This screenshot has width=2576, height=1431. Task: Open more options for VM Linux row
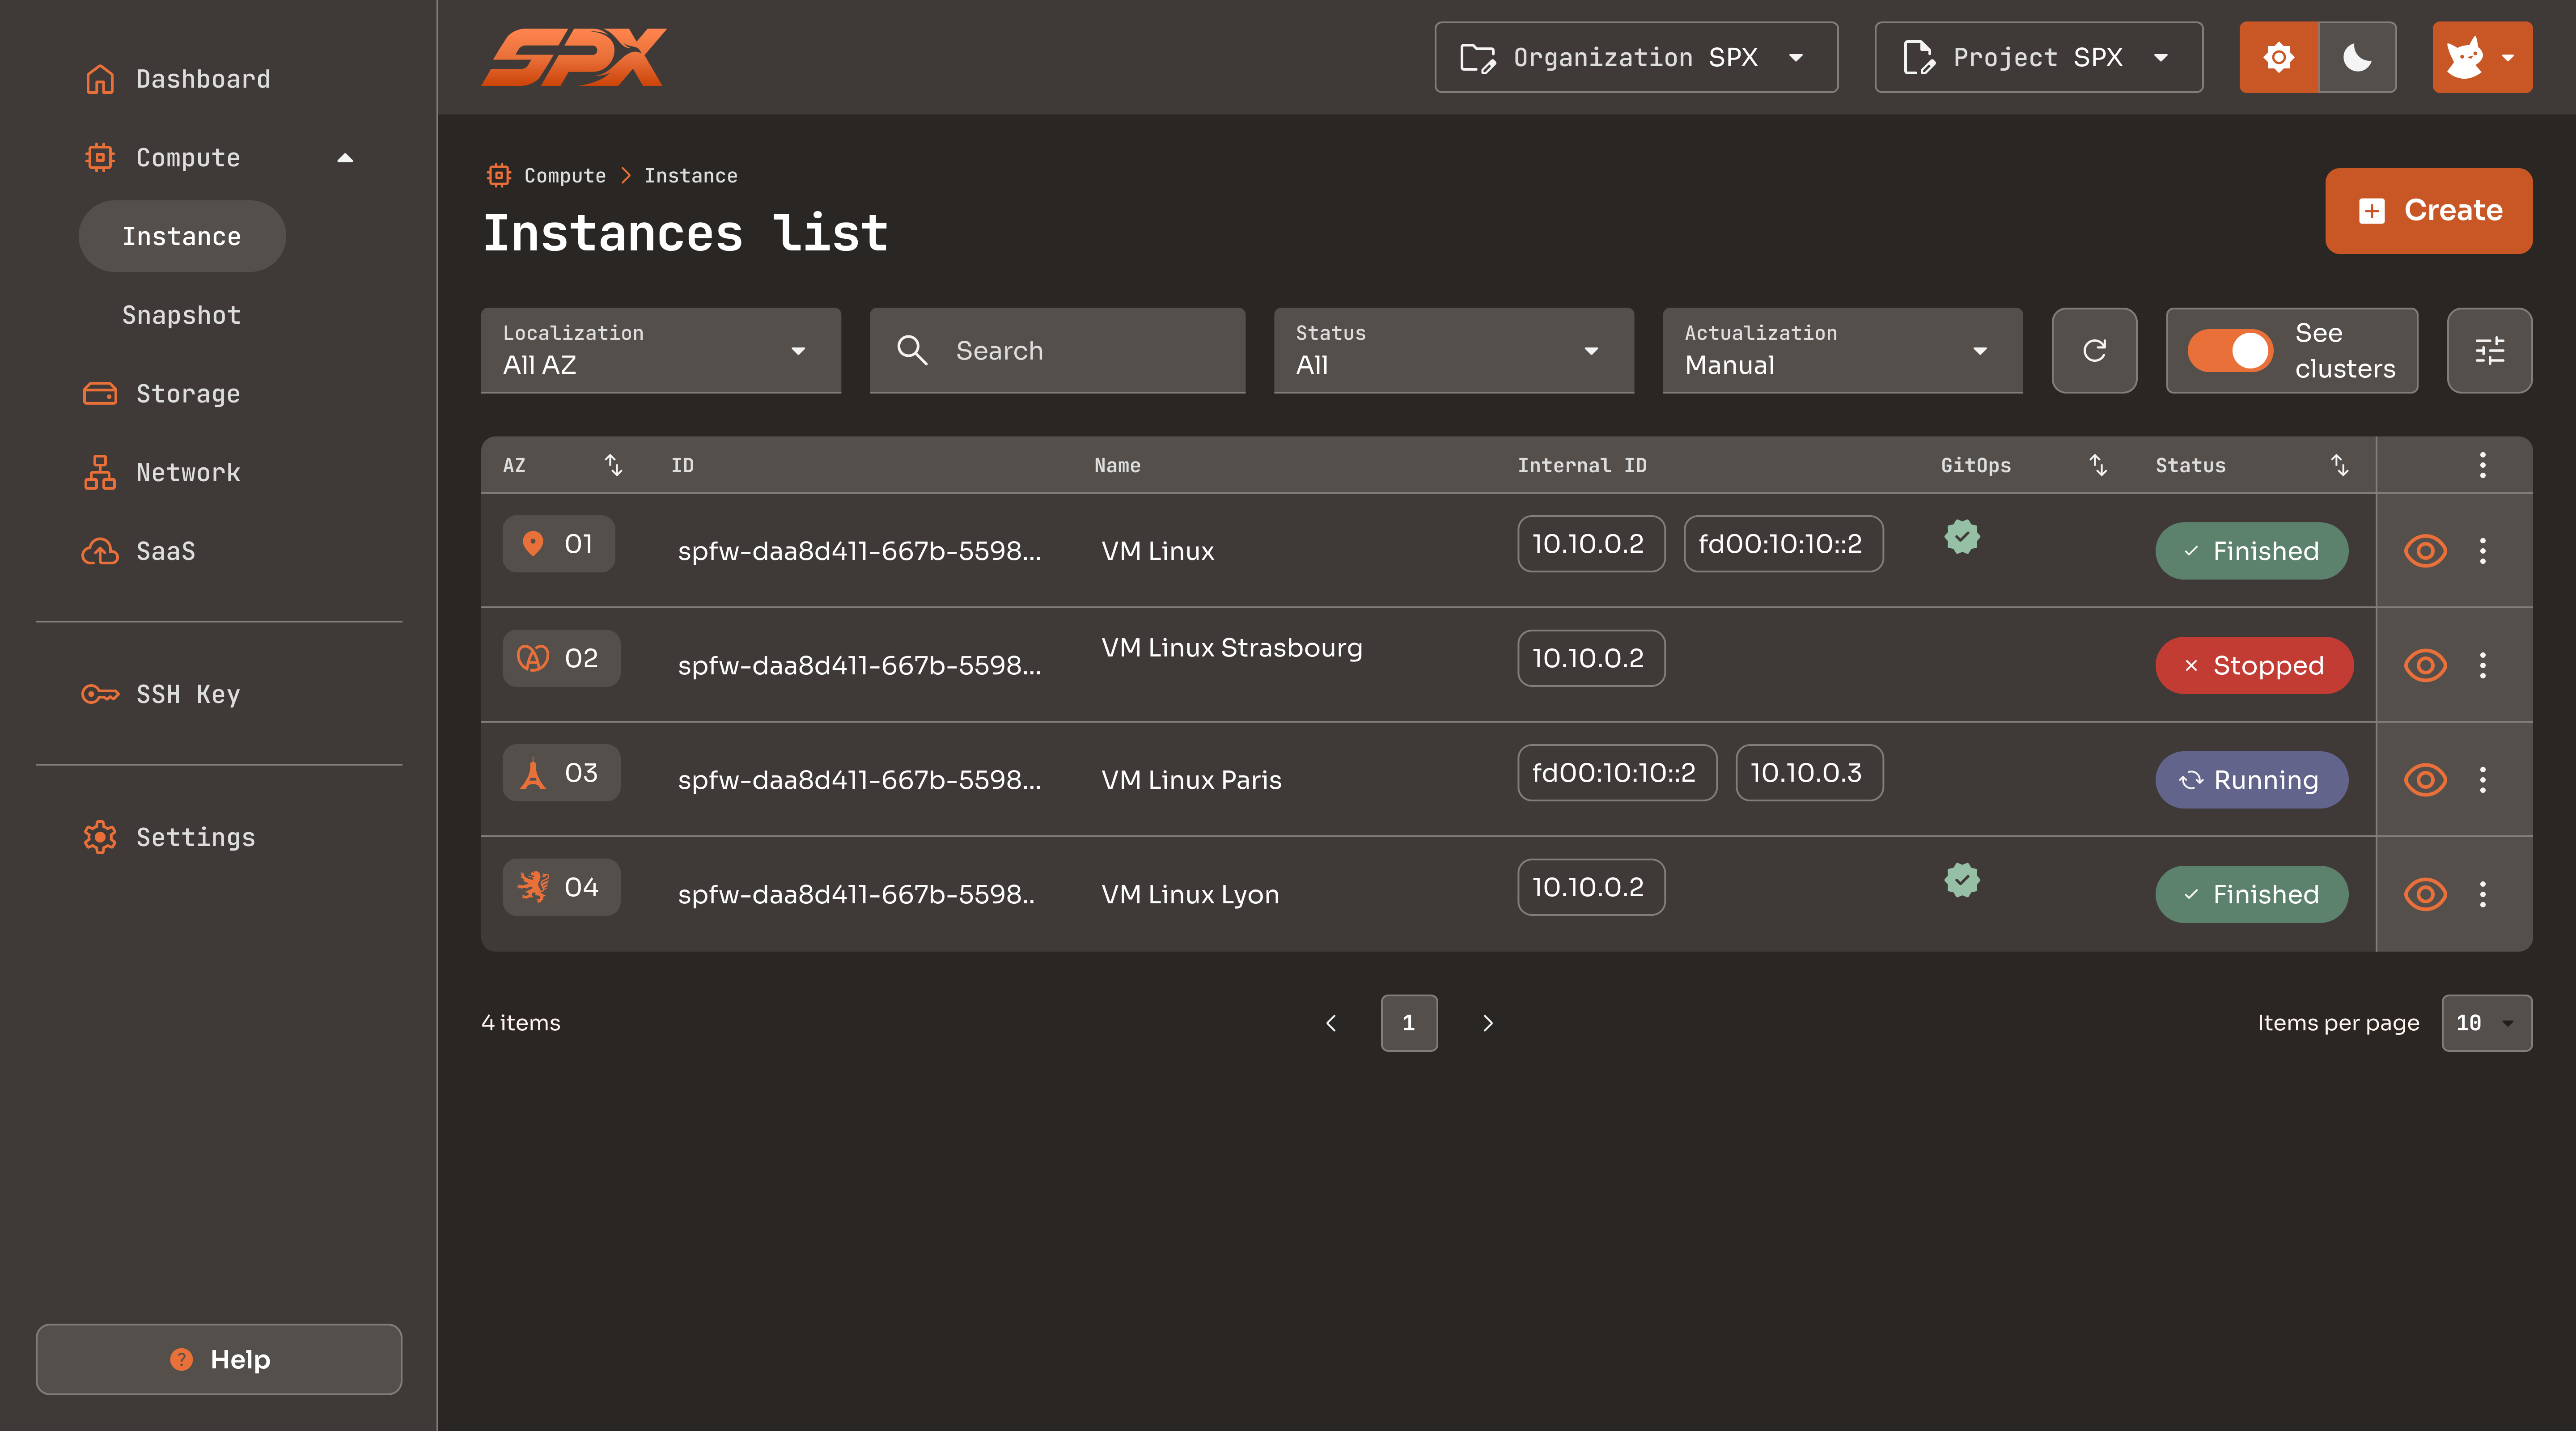pyautogui.click(x=2482, y=551)
